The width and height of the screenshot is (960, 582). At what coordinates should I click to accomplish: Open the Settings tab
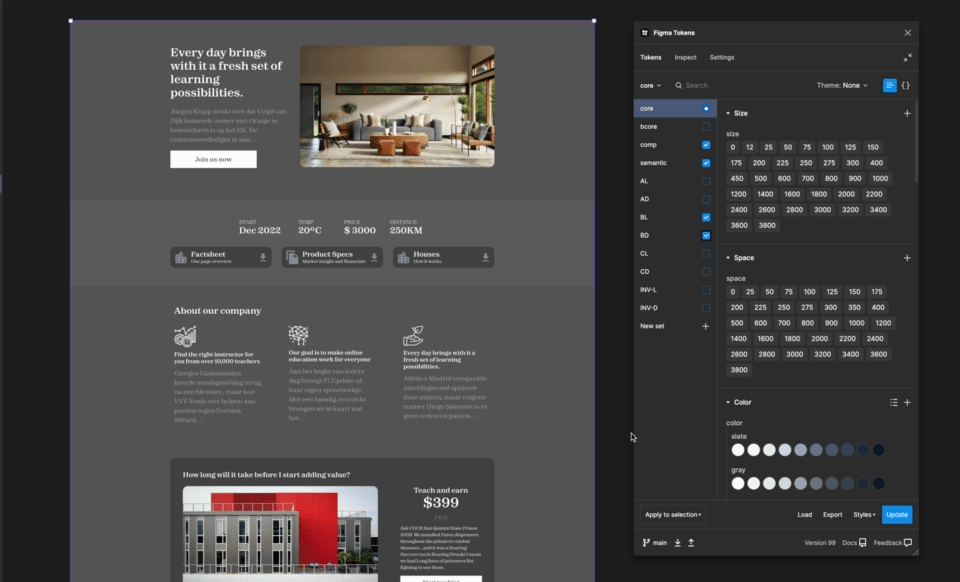pyautogui.click(x=722, y=58)
